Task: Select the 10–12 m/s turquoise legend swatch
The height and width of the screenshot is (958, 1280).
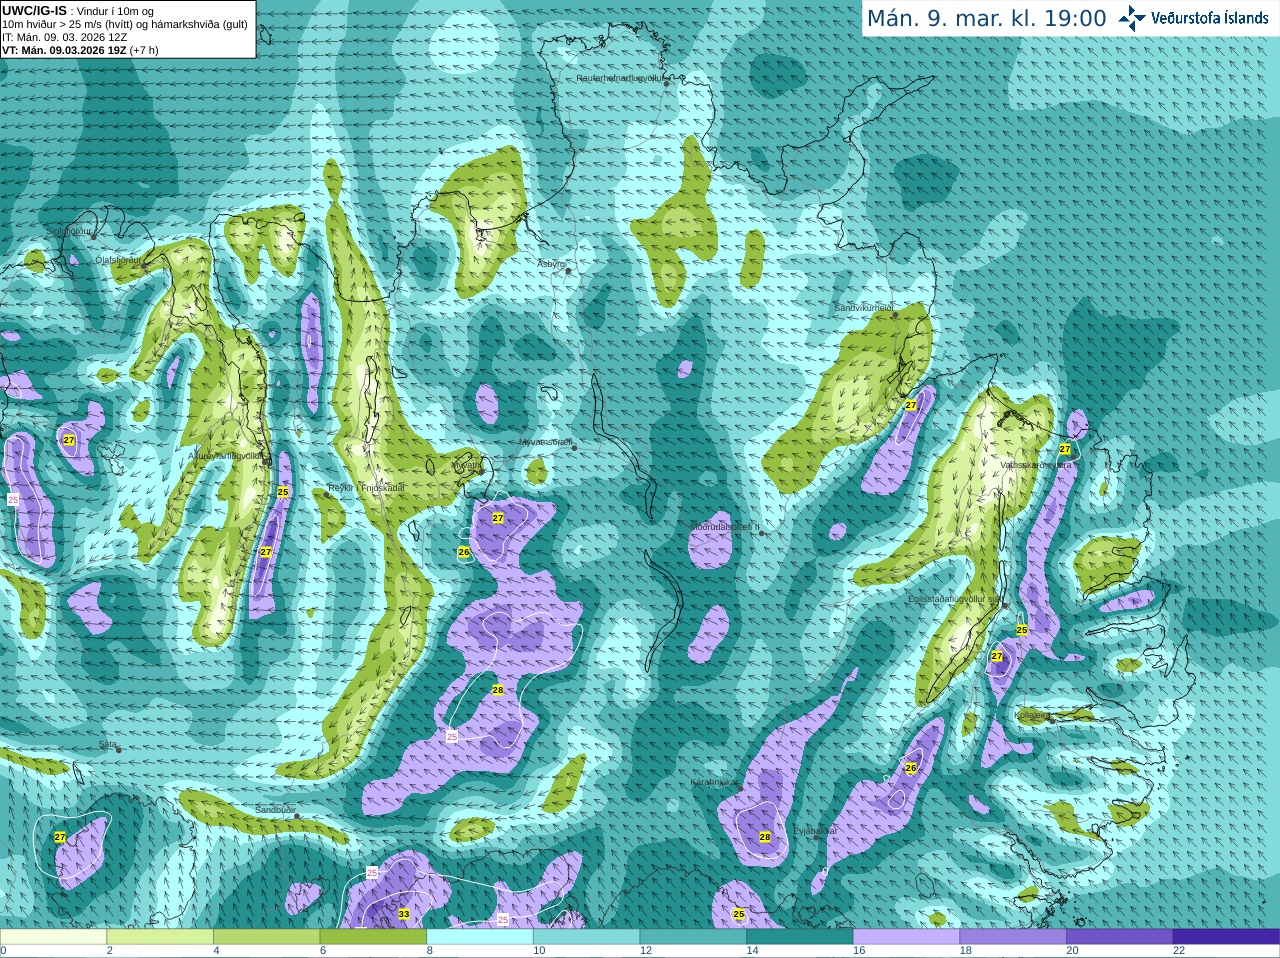Action: click(x=586, y=936)
